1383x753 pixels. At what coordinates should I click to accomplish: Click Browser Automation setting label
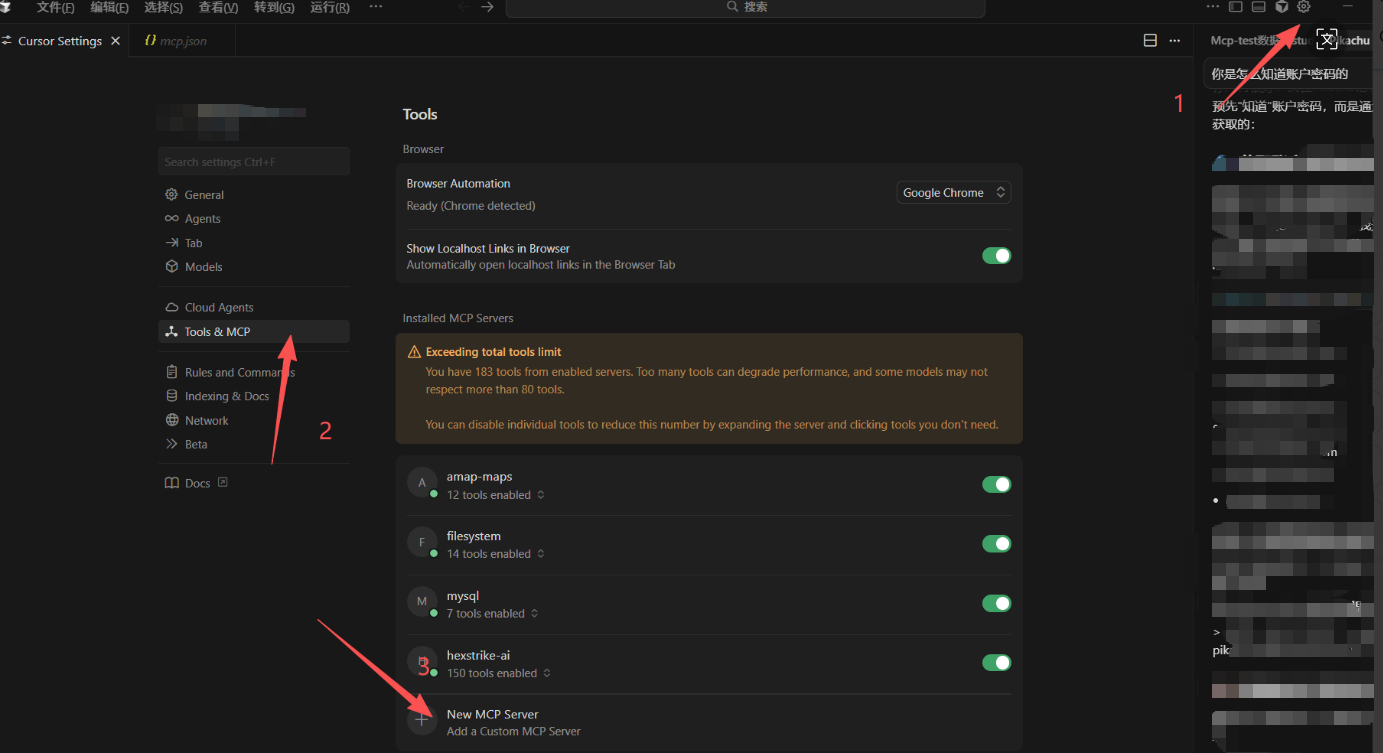[x=458, y=184]
